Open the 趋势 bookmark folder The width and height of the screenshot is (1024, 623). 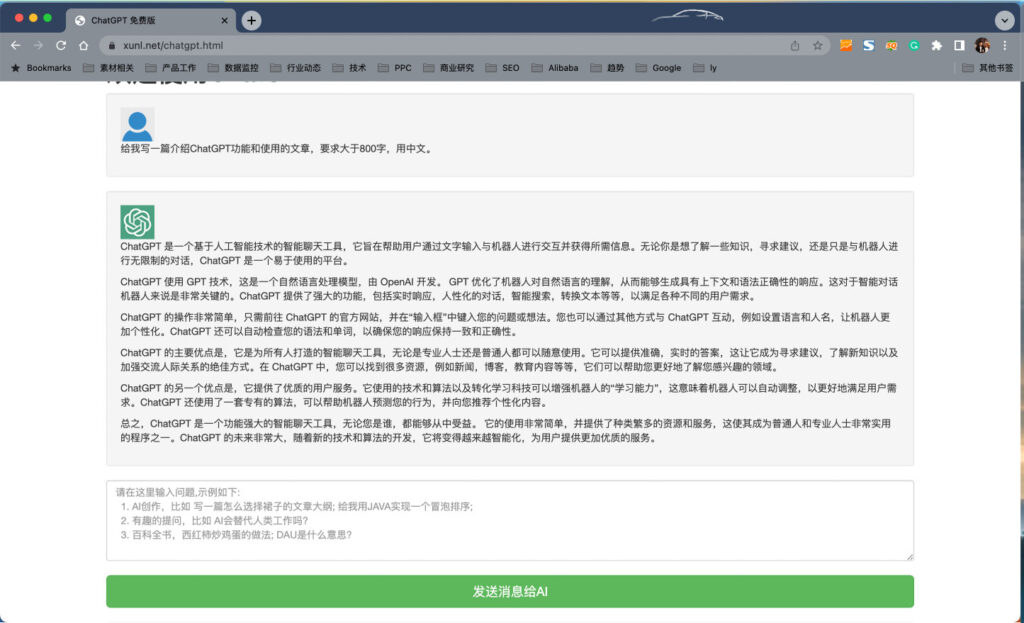click(x=607, y=68)
